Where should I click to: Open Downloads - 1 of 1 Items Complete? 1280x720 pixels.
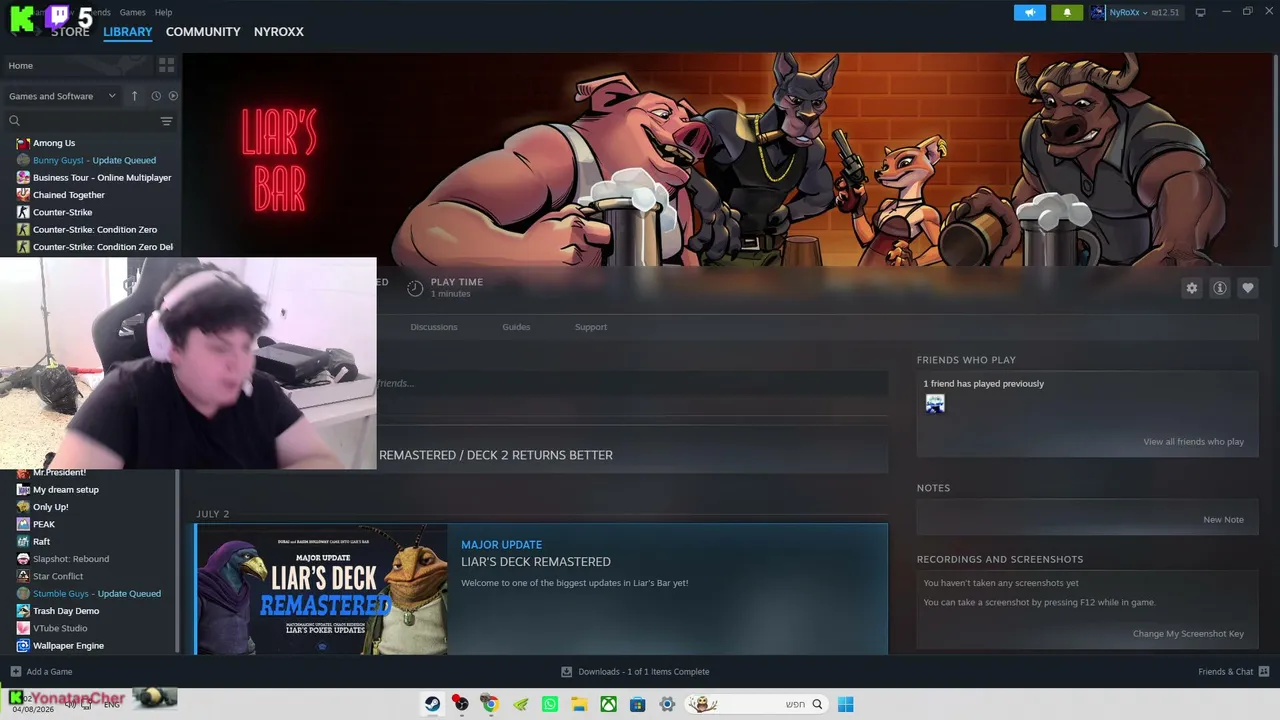pos(644,672)
